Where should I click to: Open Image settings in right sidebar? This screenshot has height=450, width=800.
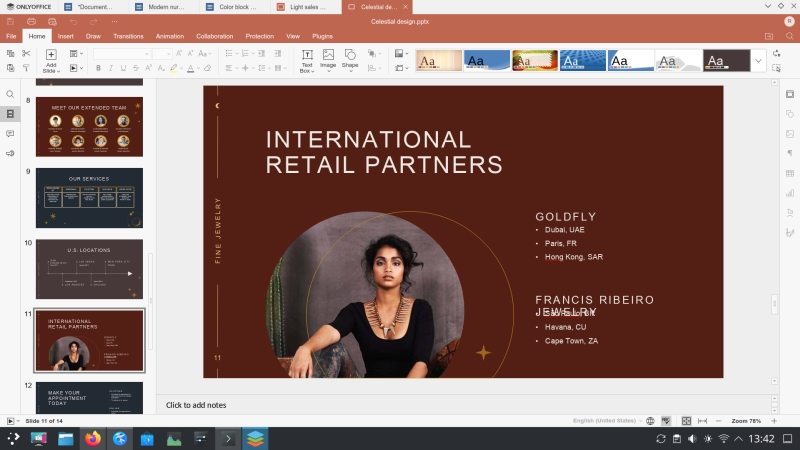pos(790,134)
